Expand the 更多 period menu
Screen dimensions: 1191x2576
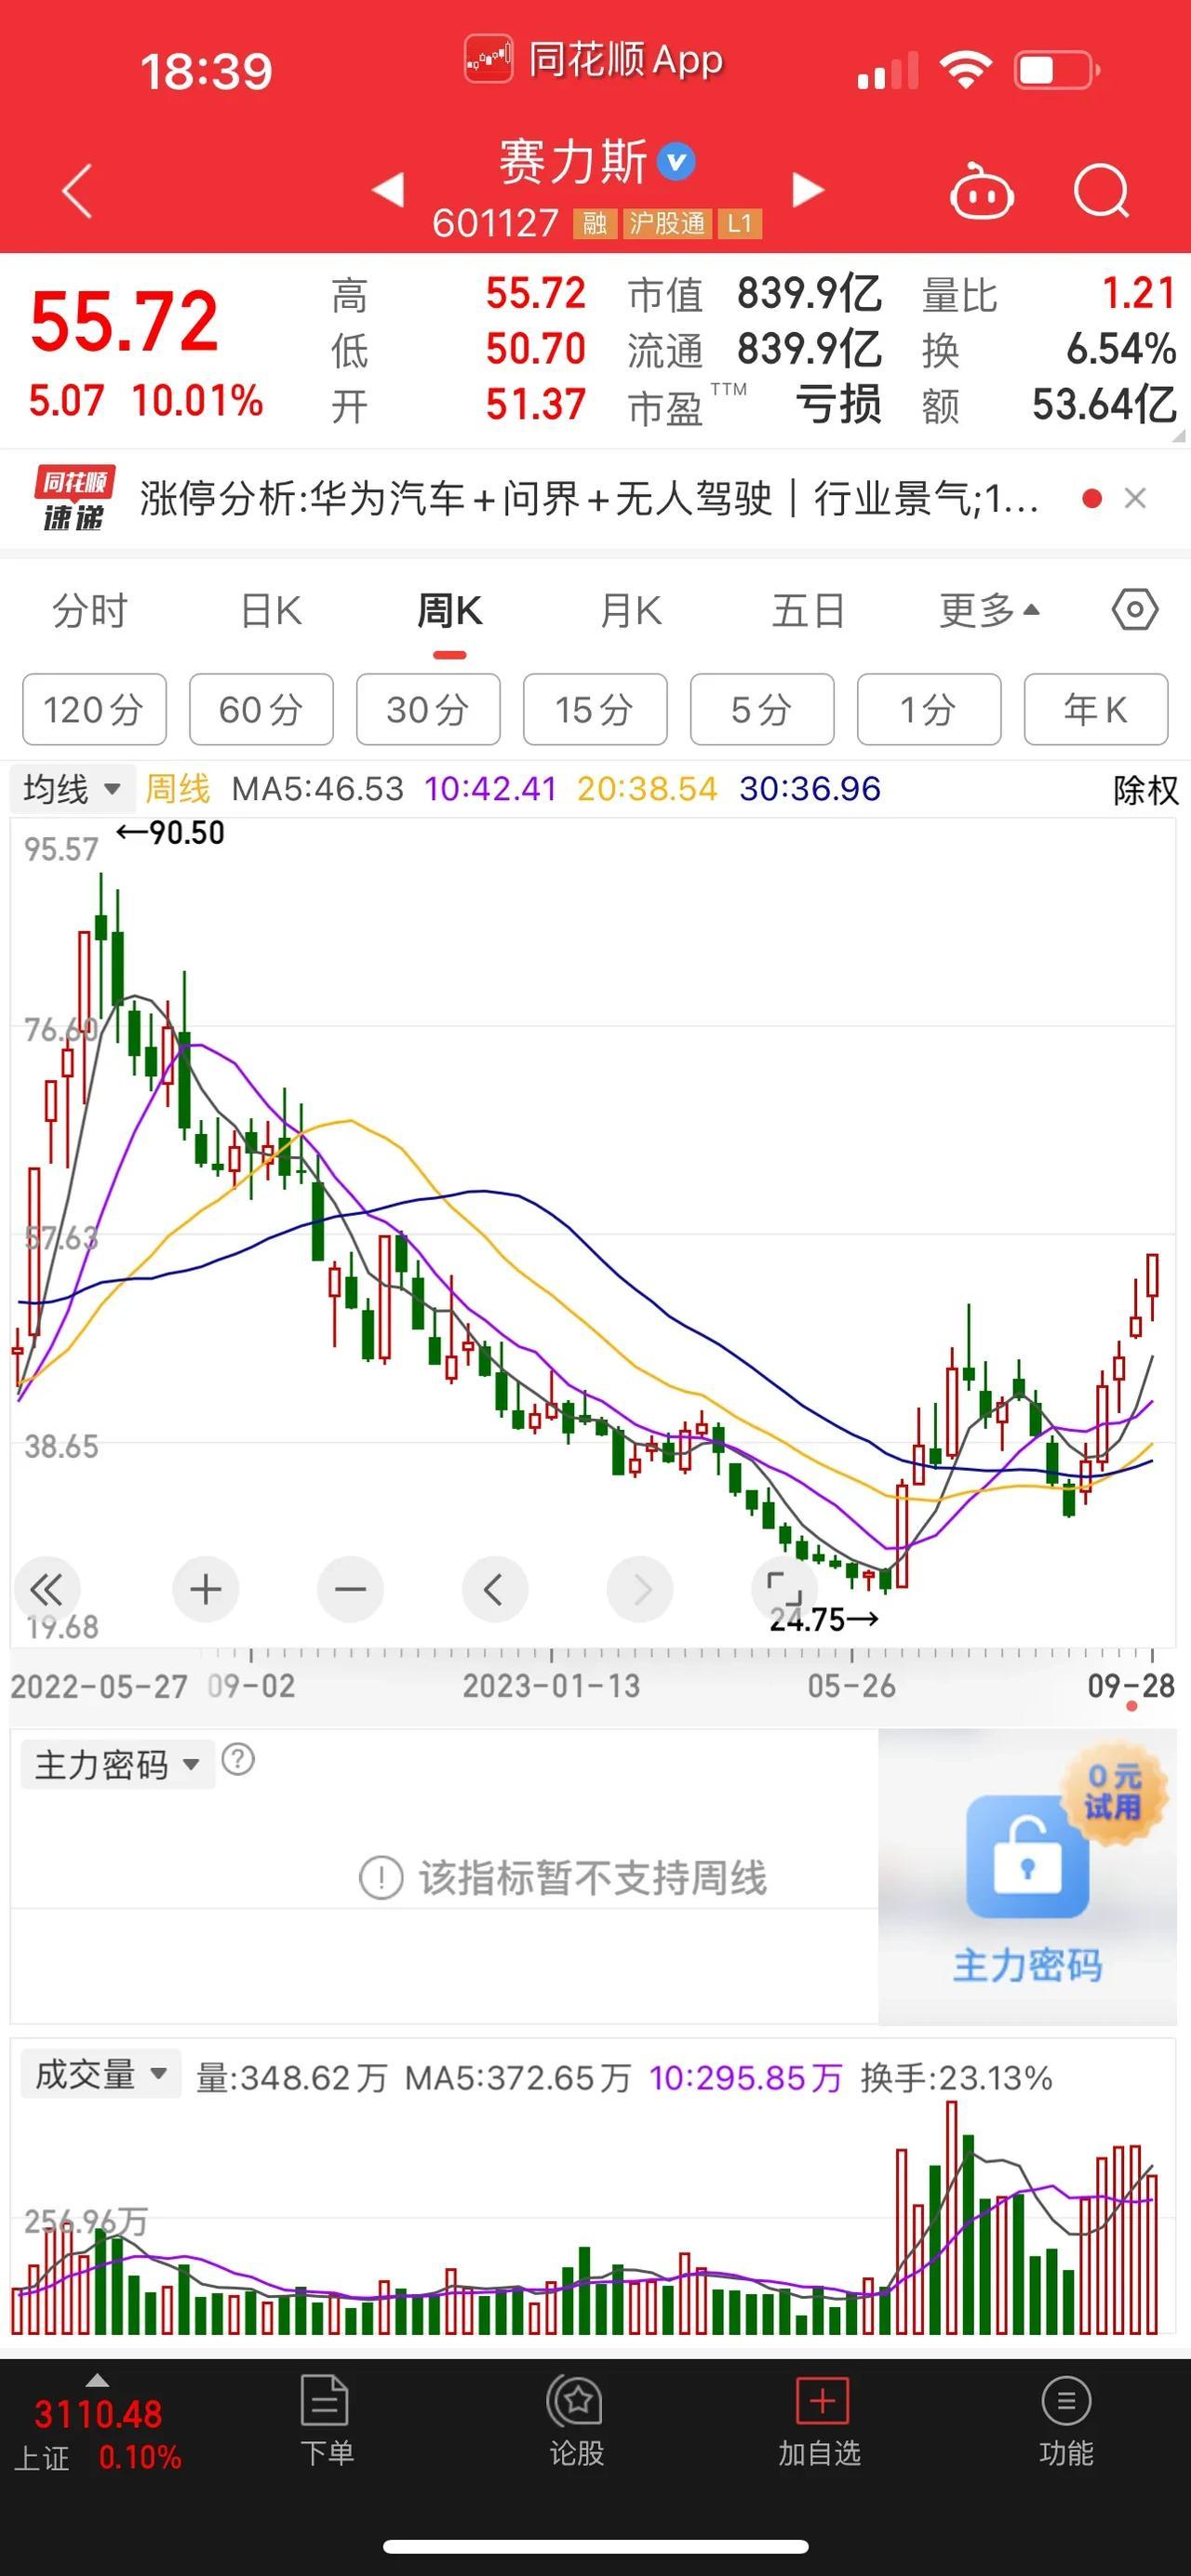(989, 609)
